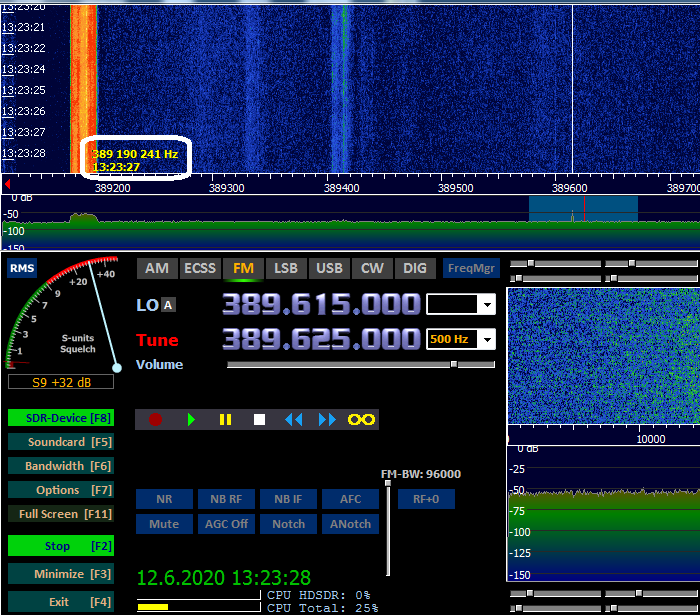
Task: Select FM demodulation mode
Action: (x=243, y=268)
